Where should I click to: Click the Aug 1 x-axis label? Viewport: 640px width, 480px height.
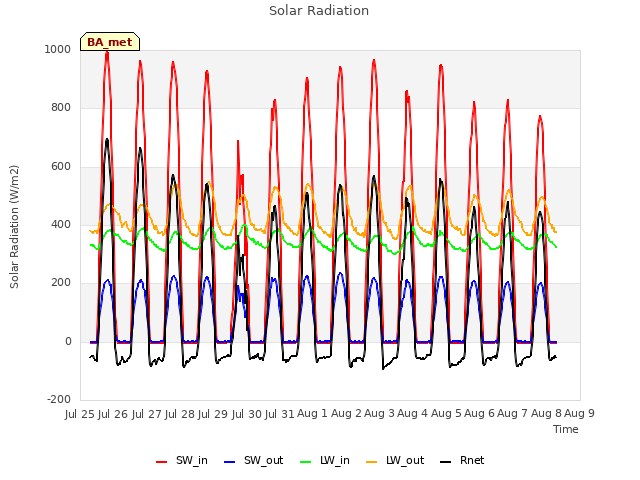(312, 414)
